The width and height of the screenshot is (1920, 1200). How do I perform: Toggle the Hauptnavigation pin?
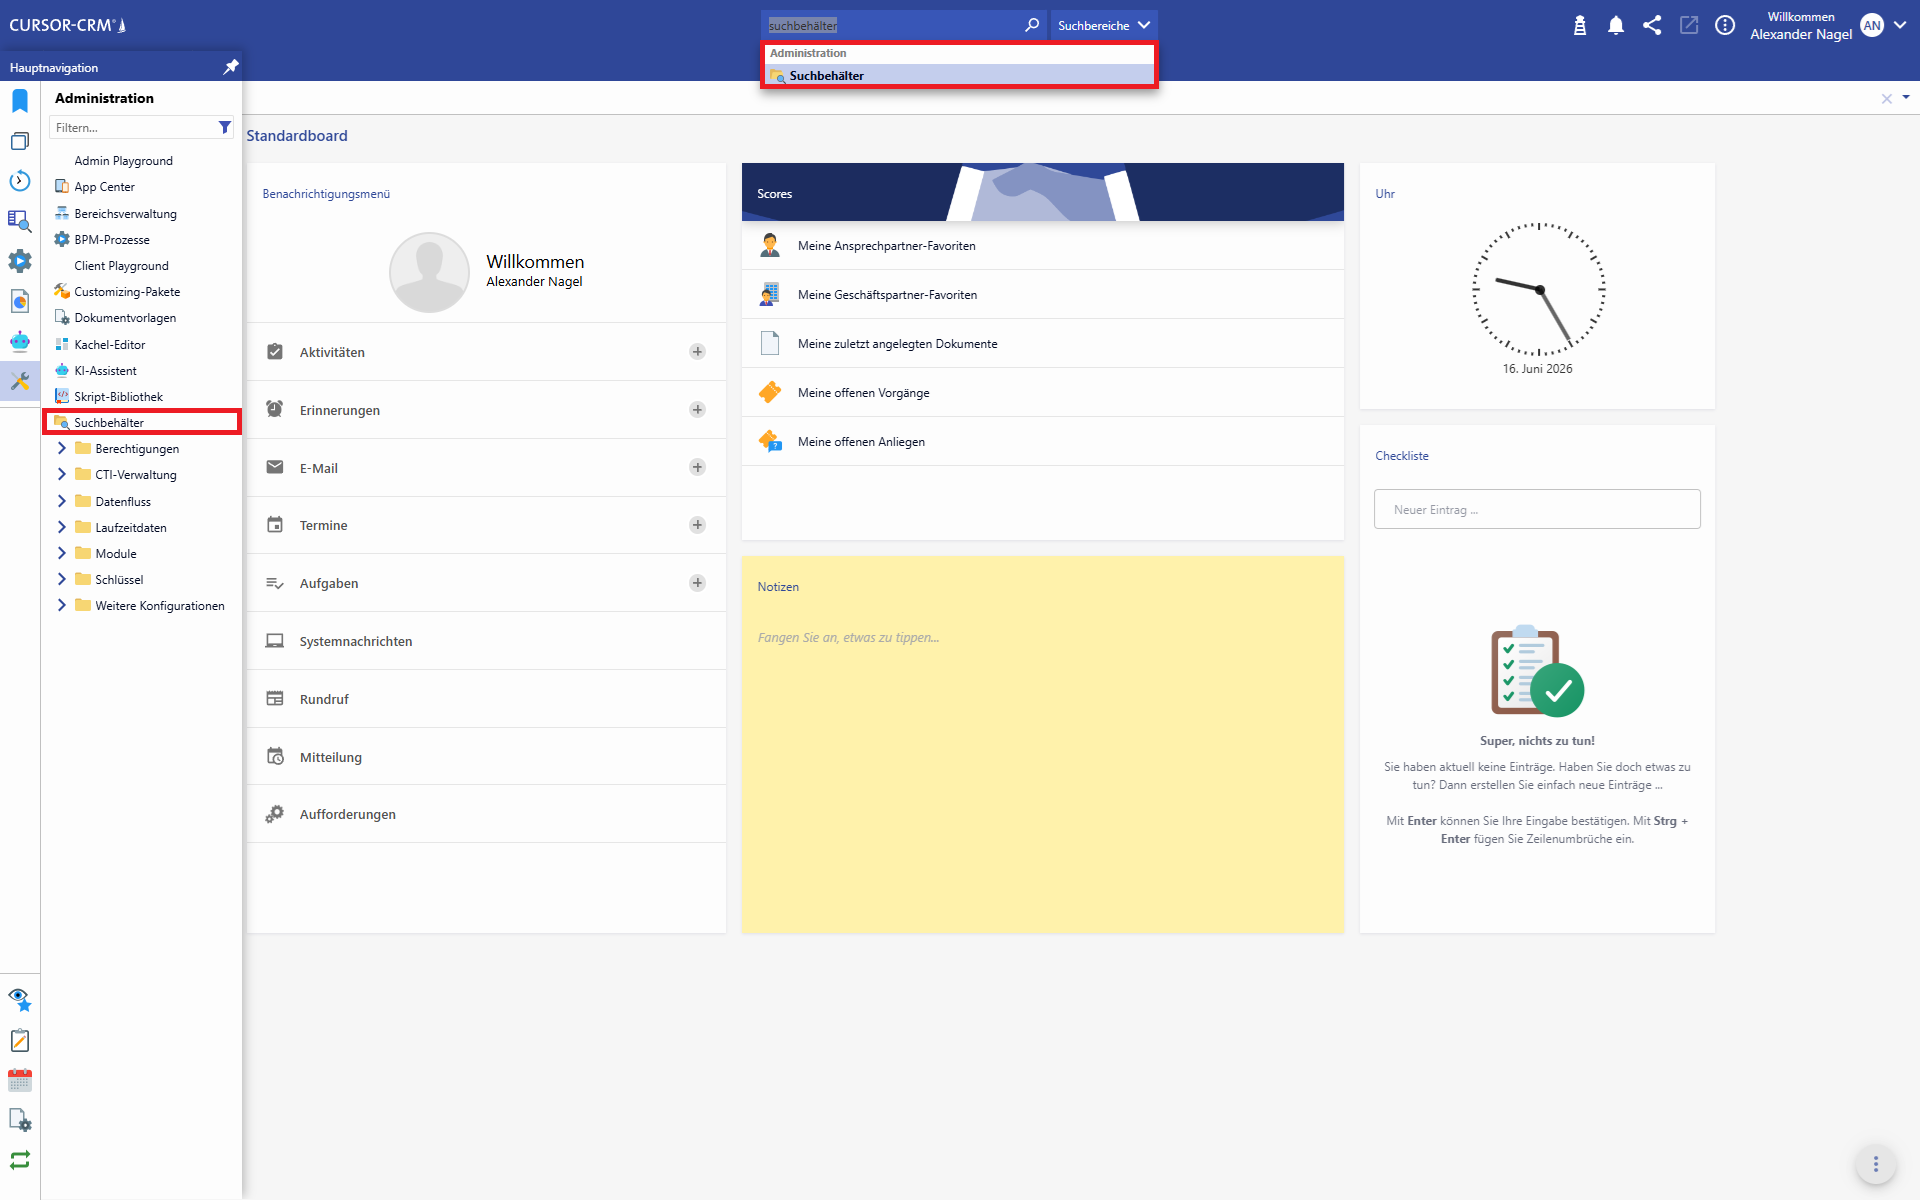(231, 67)
